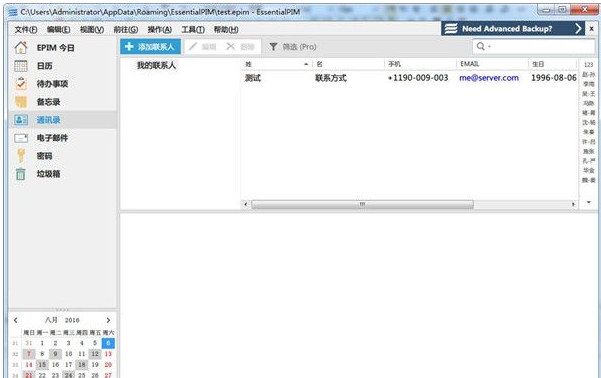Click the horizontal scrollbar in contact list
The width and height of the screenshot is (601, 378).
[x=362, y=204]
